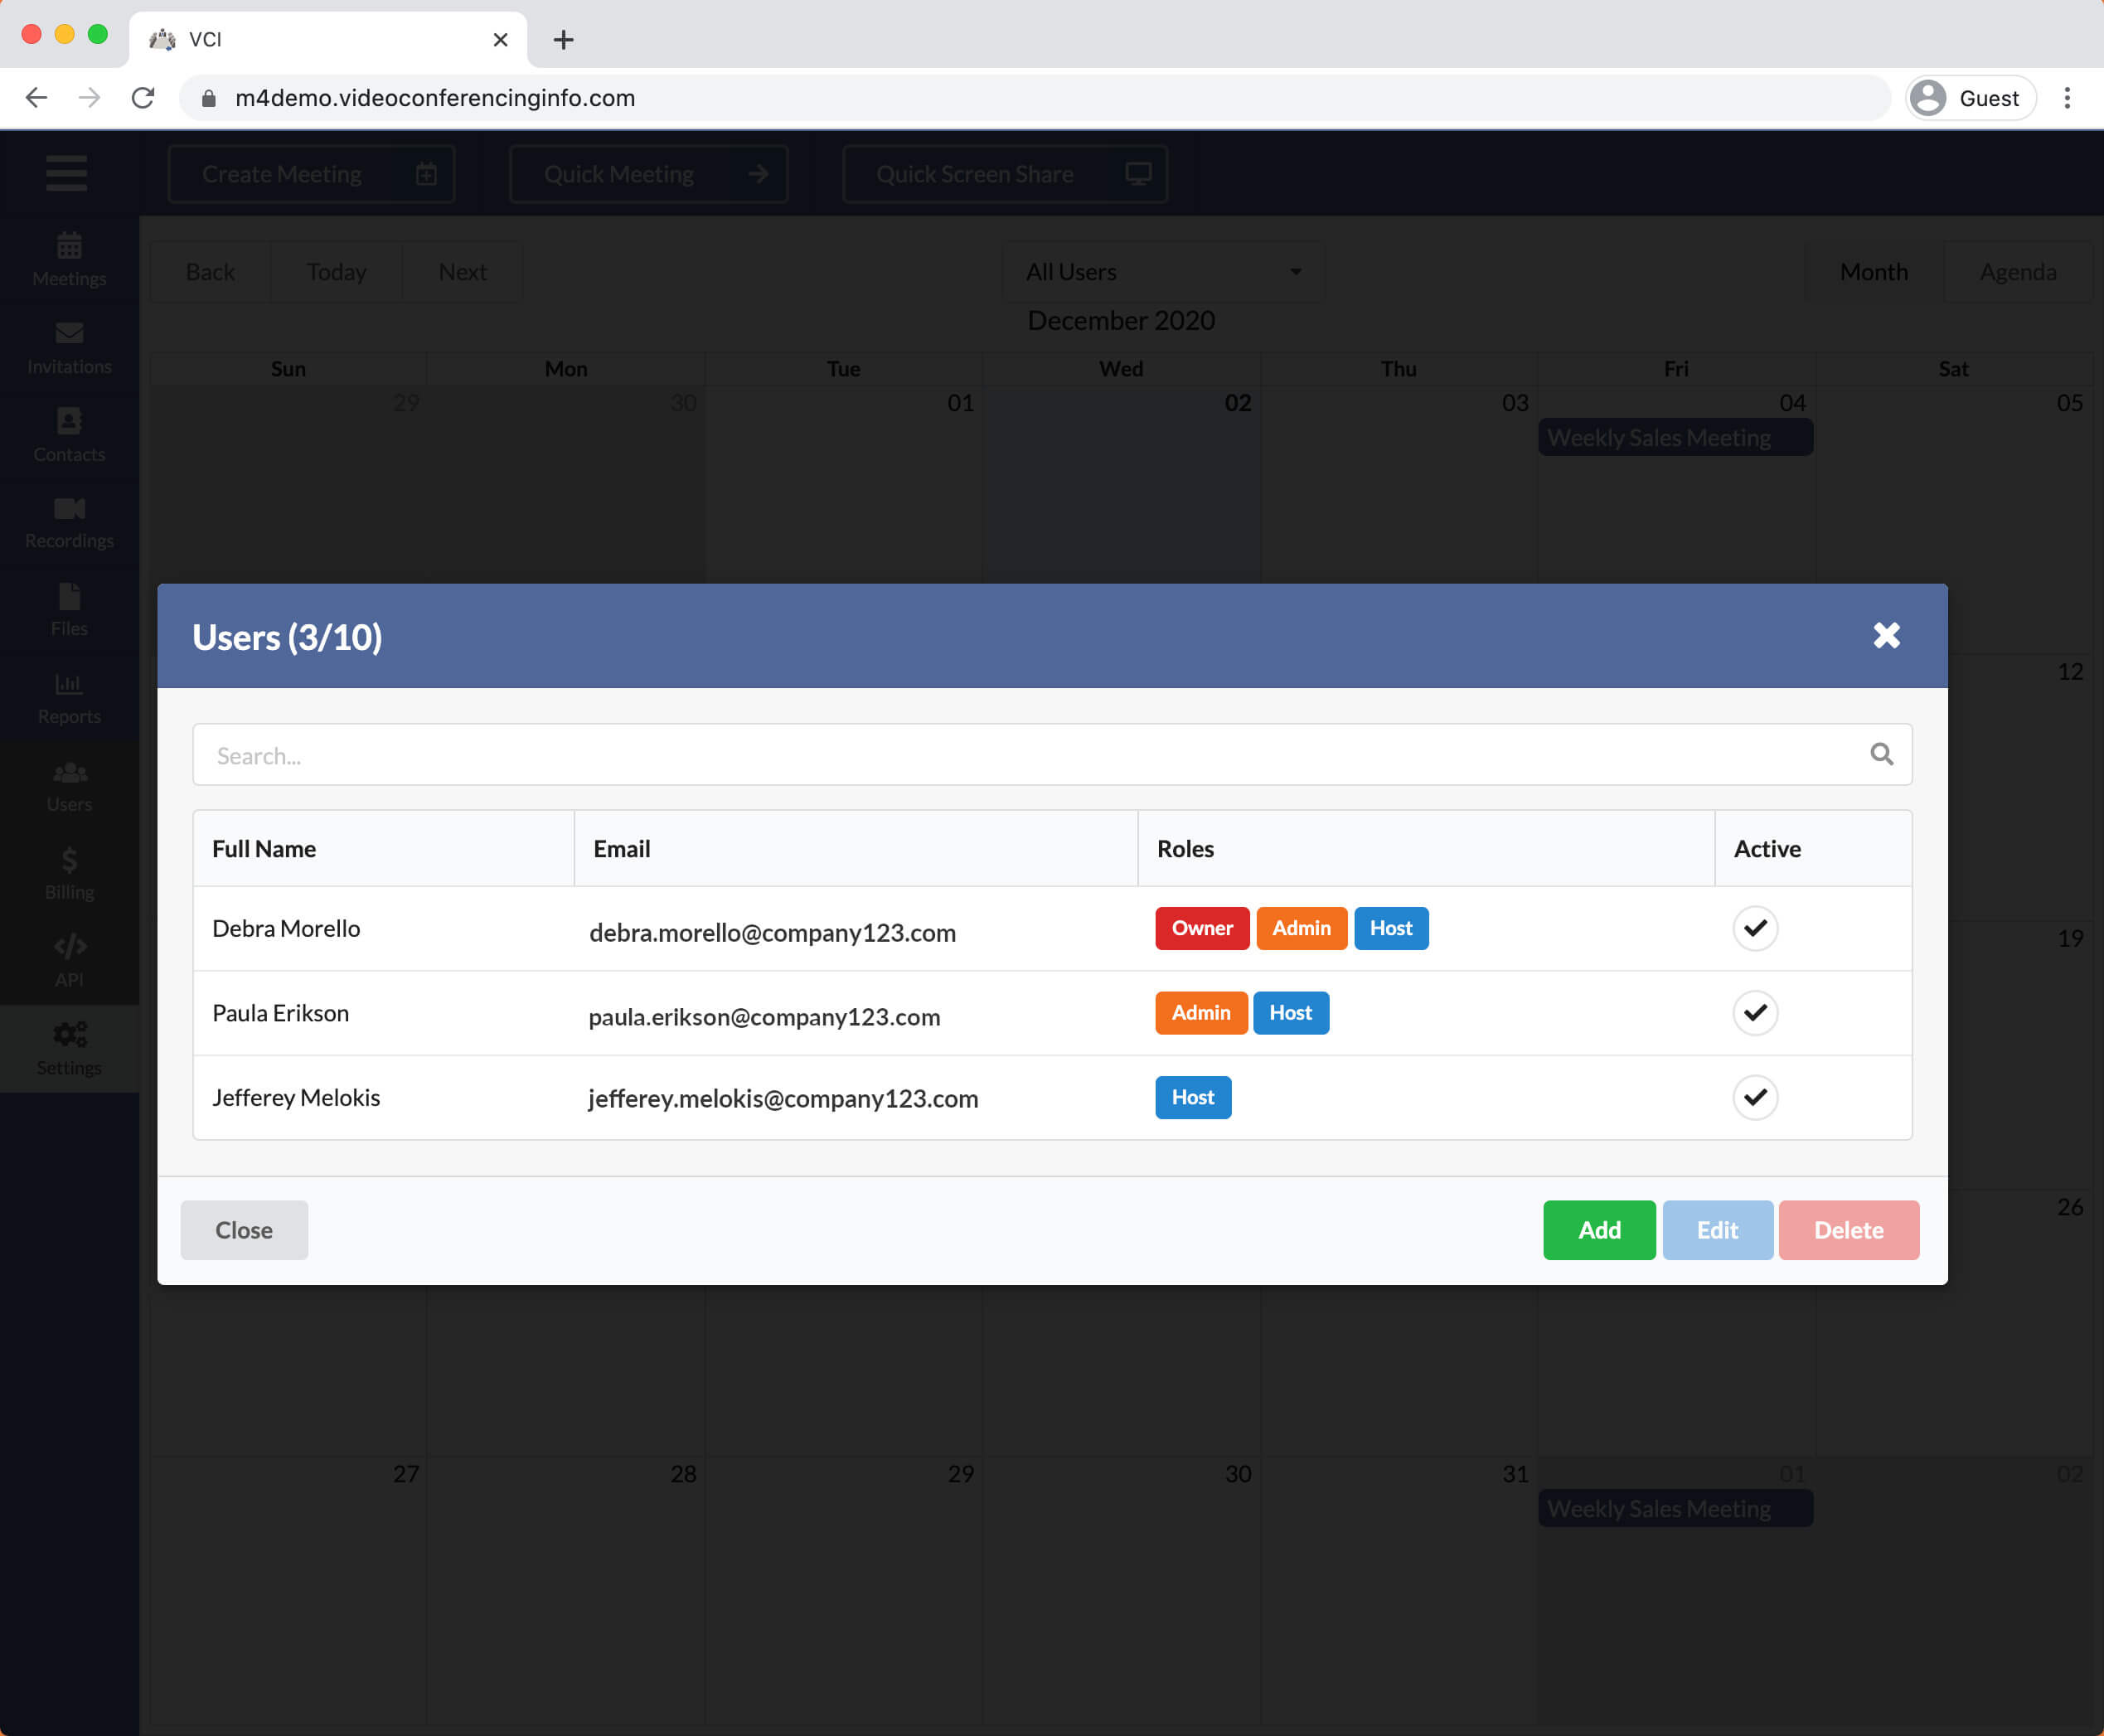This screenshot has height=1736, width=2104.
Task: Open Billing dollar icon in sidebar
Action: [x=69, y=859]
